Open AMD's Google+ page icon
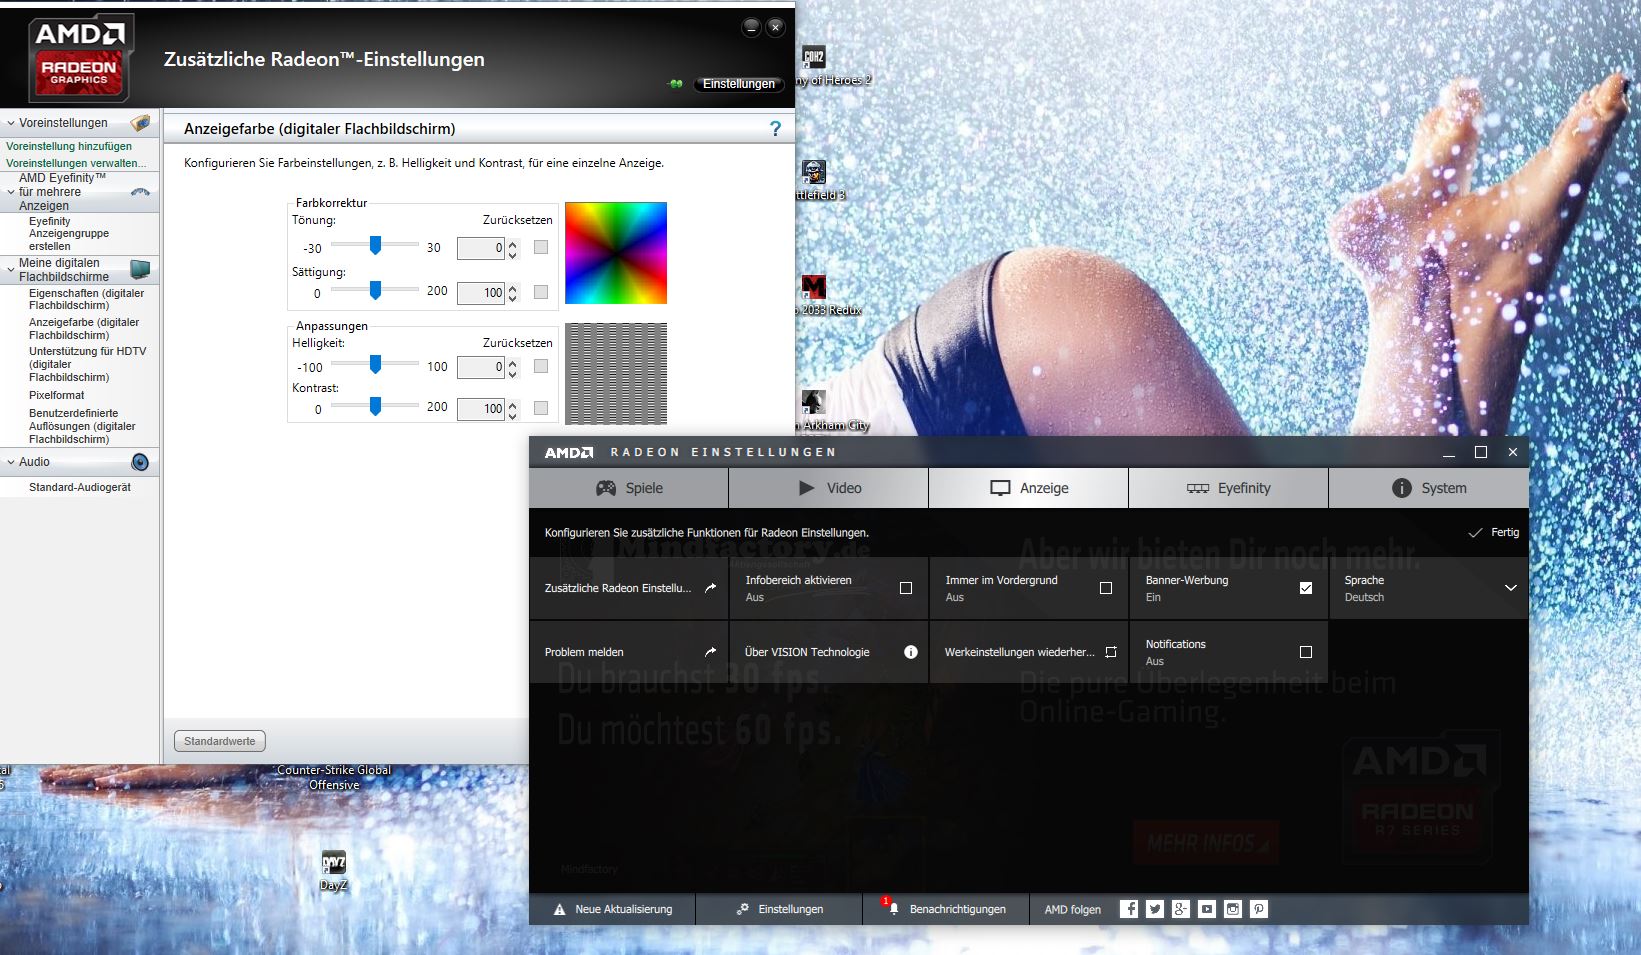 click(1181, 909)
